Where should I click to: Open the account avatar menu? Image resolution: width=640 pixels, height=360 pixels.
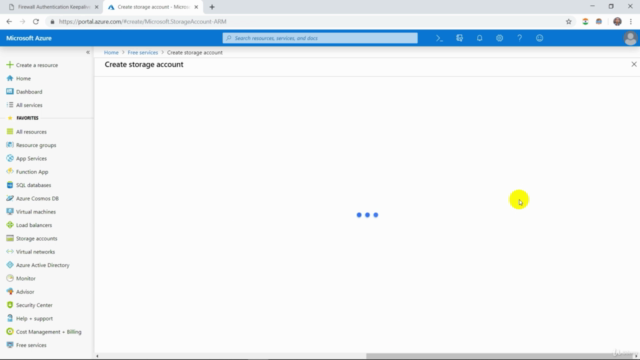pos(630,38)
